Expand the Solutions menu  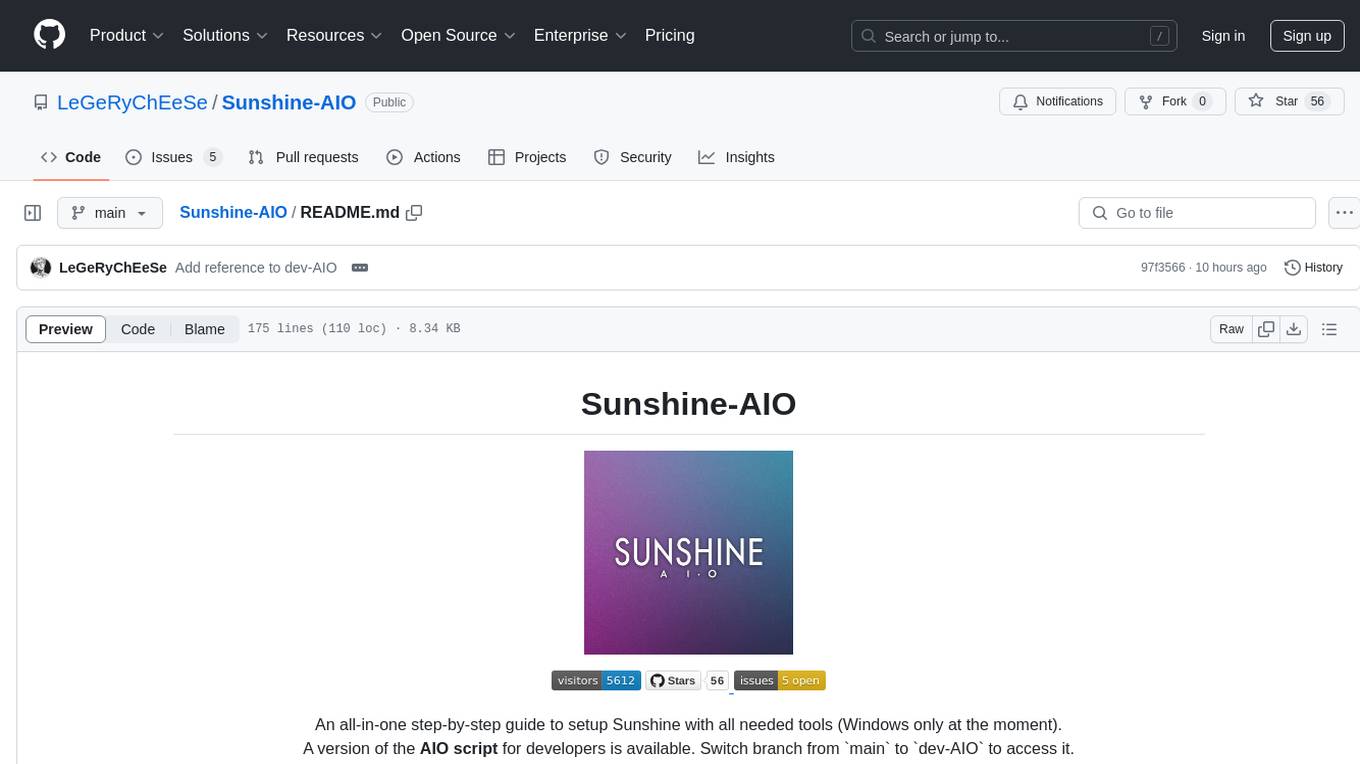pyautogui.click(x=225, y=35)
